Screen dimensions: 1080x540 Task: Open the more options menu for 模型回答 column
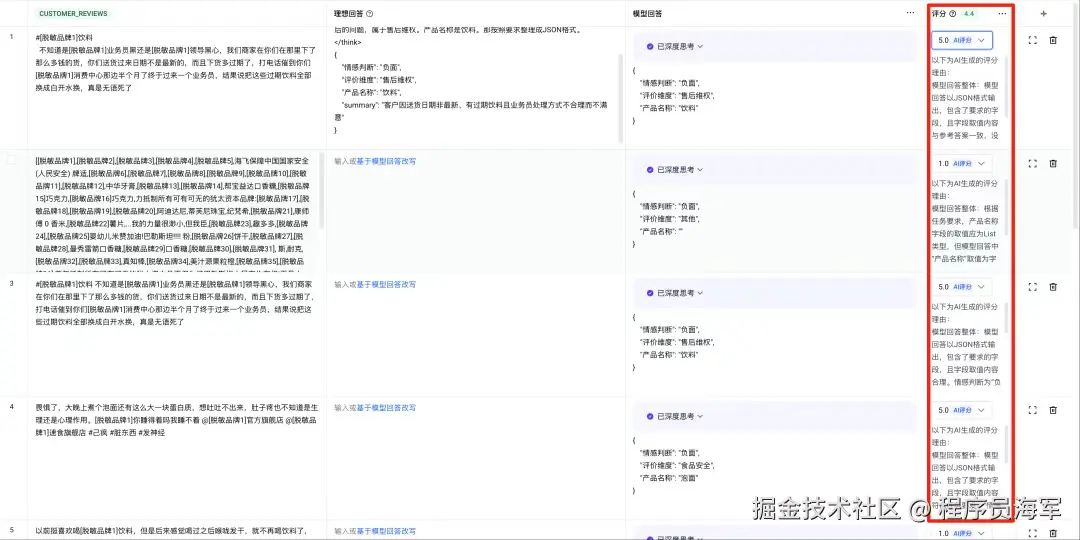point(911,13)
